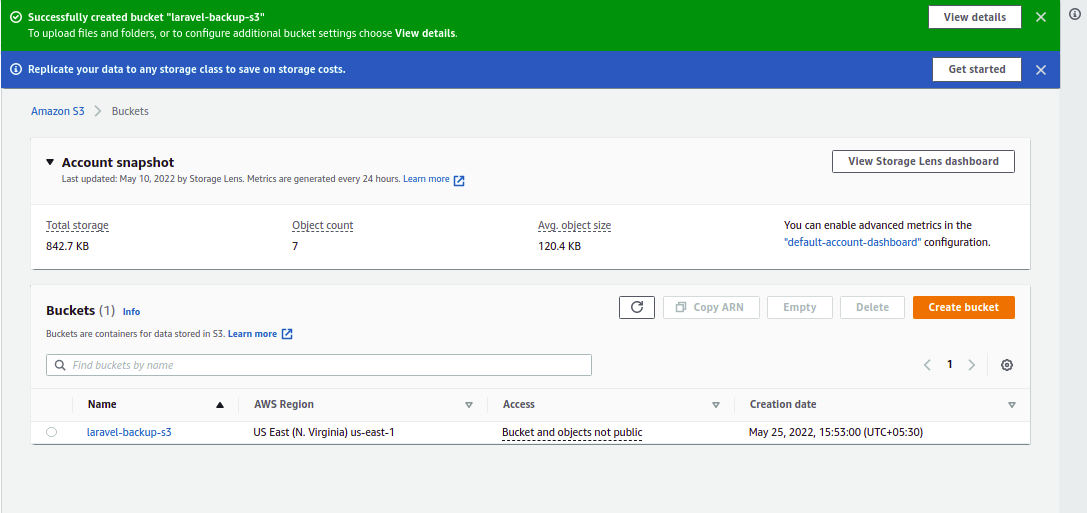1087x513 pixels.
Task: Click the Total storage metric label
Action: click(77, 225)
